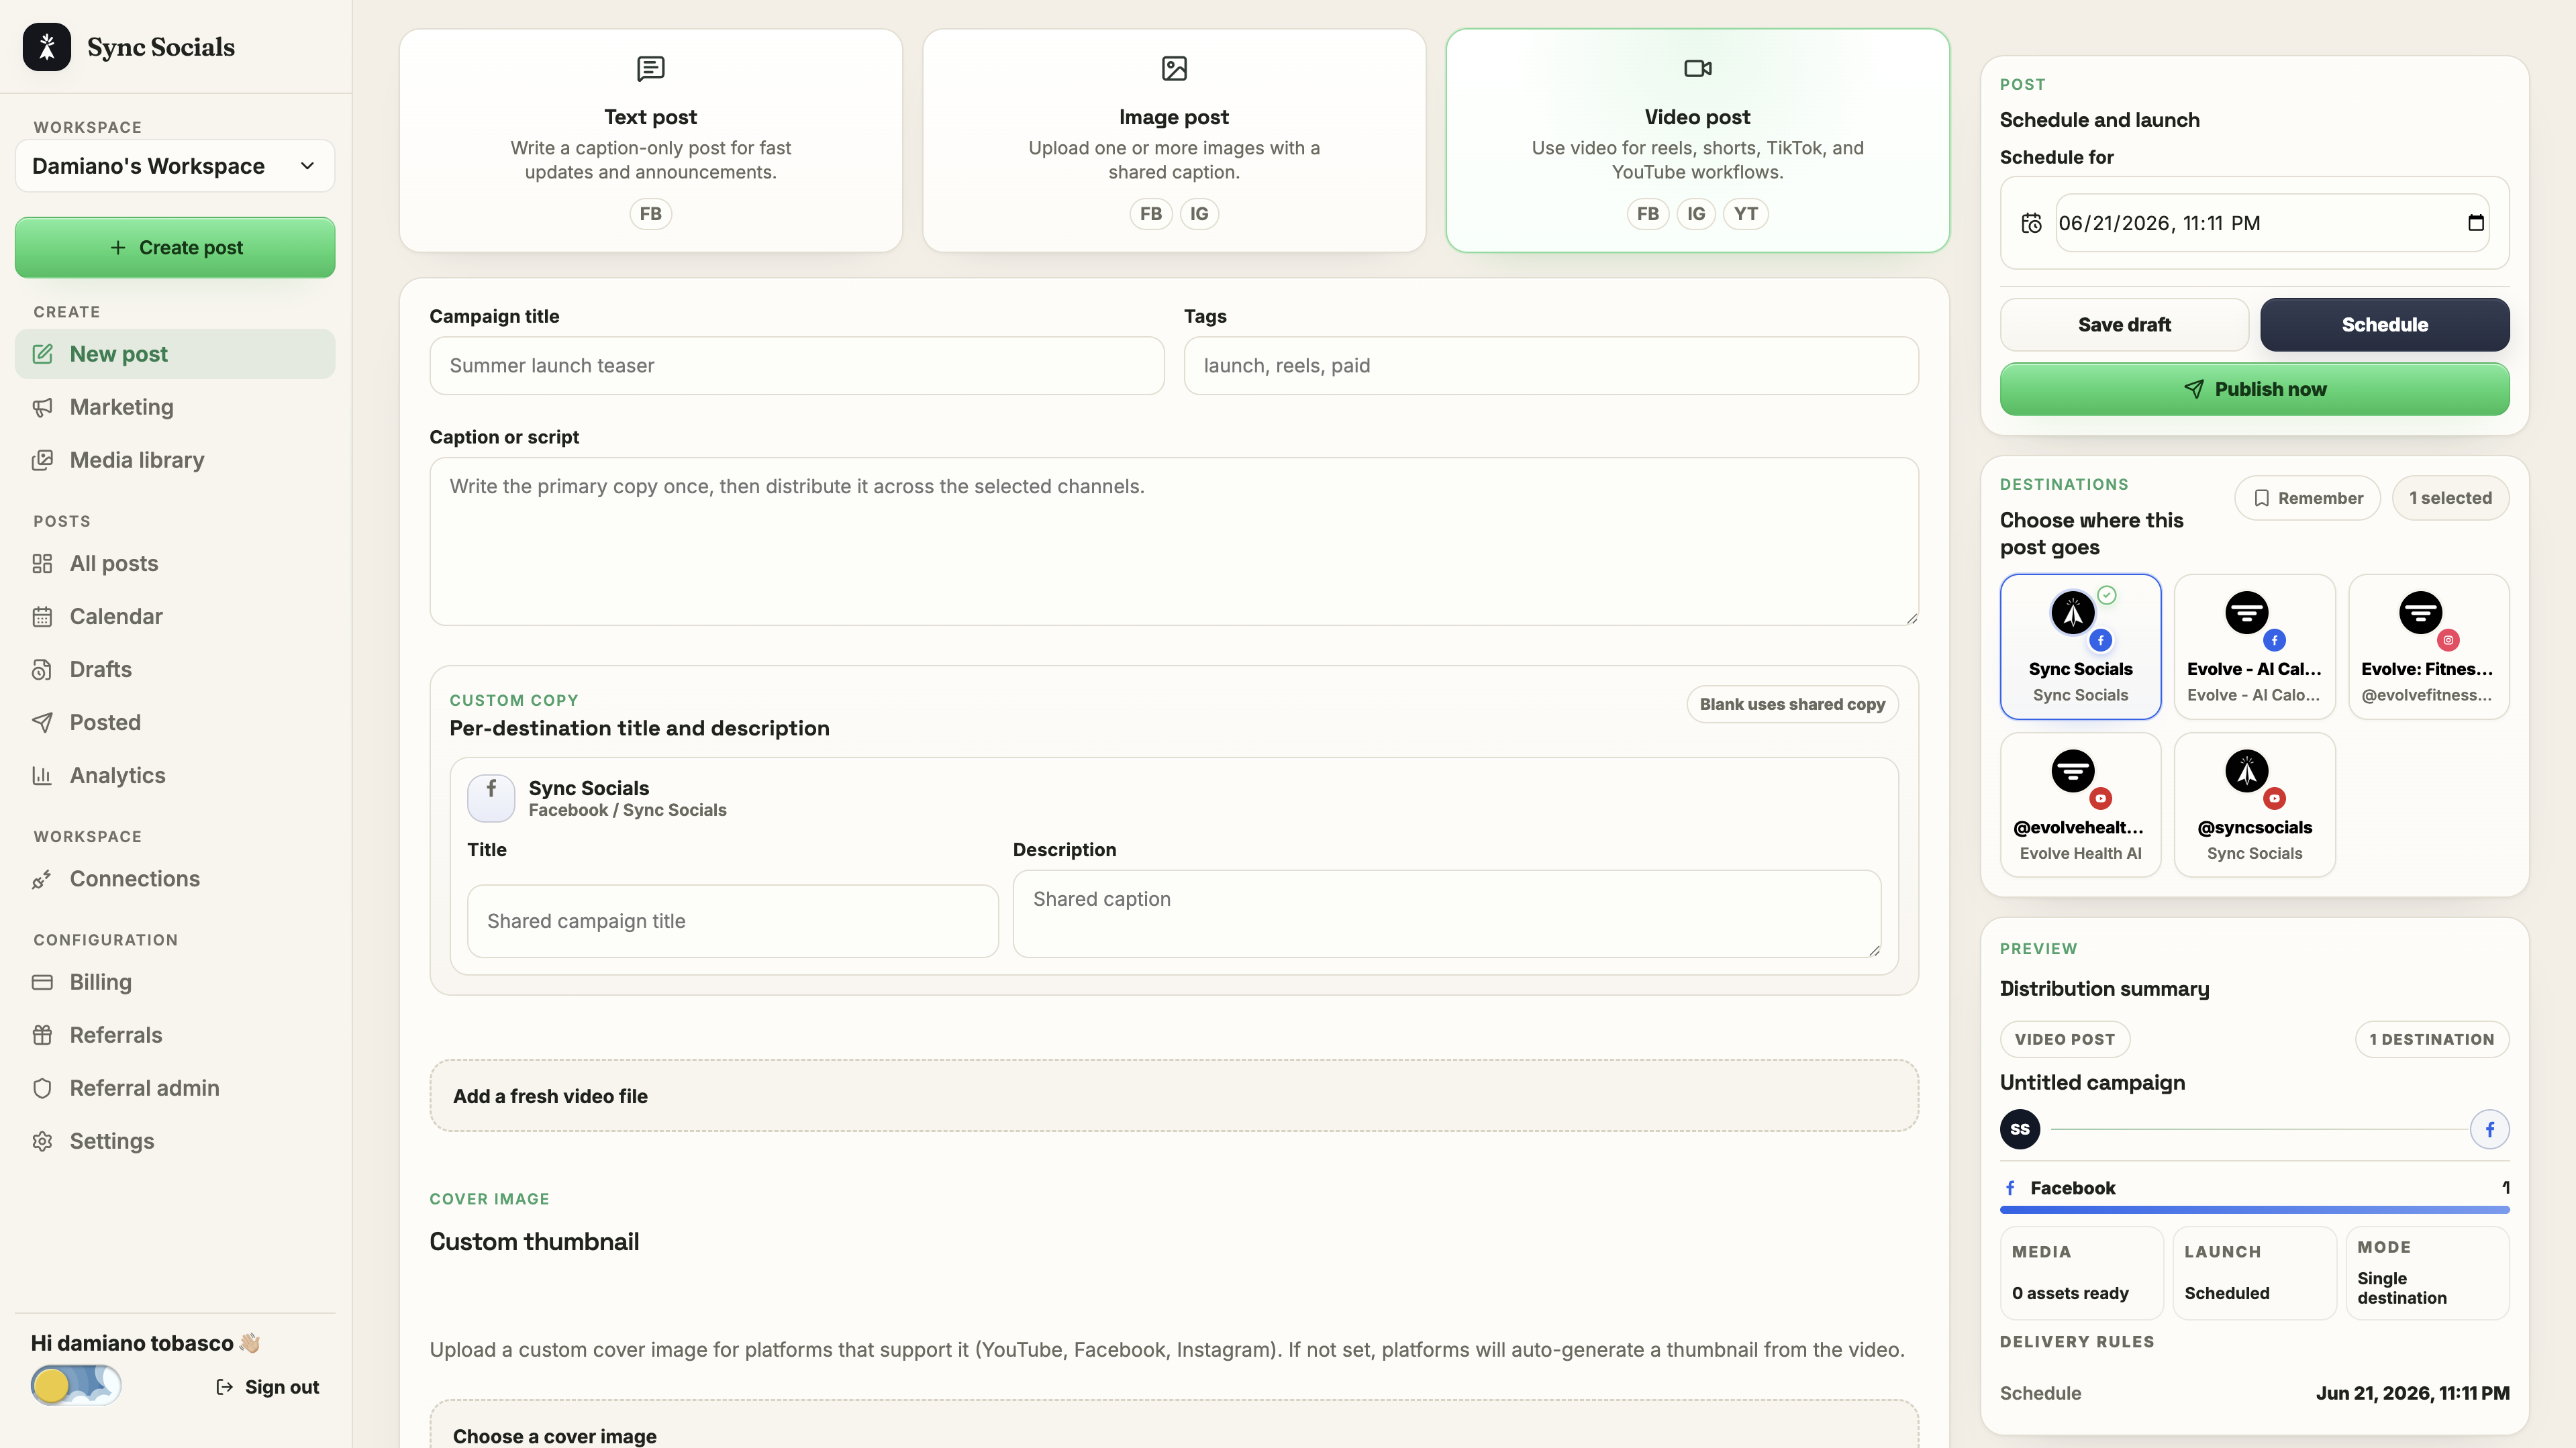Click the dark Schedule button
Viewport: 2576px width, 1448px height.
[x=2384, y=325]
